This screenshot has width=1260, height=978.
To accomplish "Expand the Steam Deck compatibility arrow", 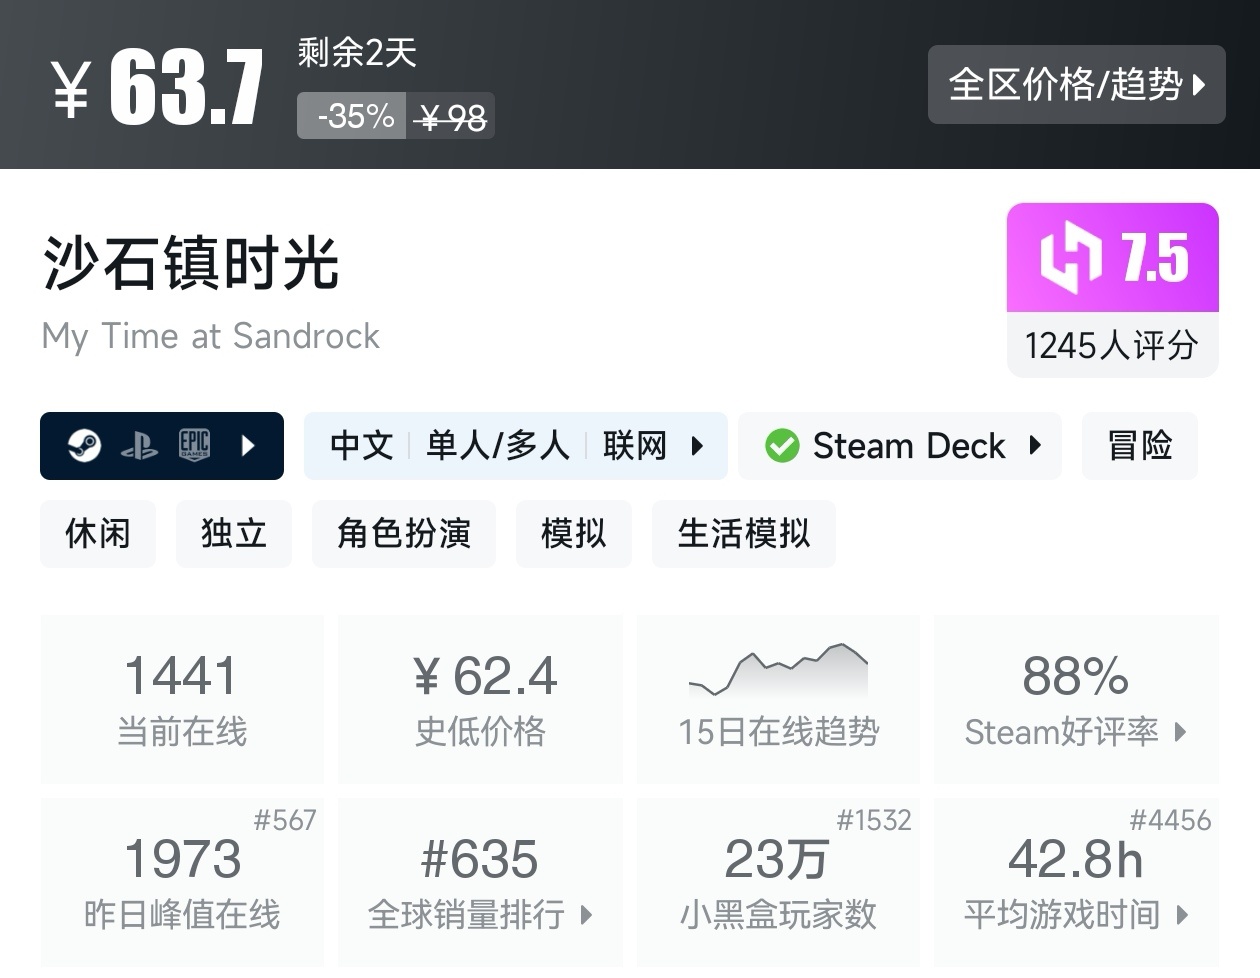I will coord(1035,445).
